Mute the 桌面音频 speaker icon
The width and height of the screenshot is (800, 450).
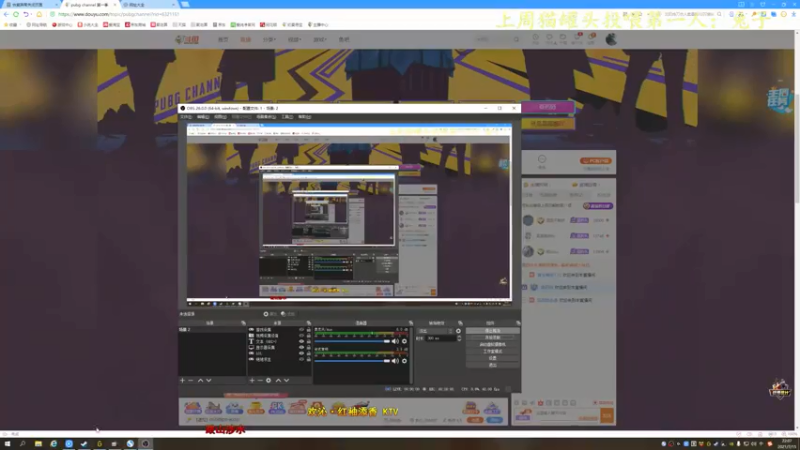(x=395, y=361)
